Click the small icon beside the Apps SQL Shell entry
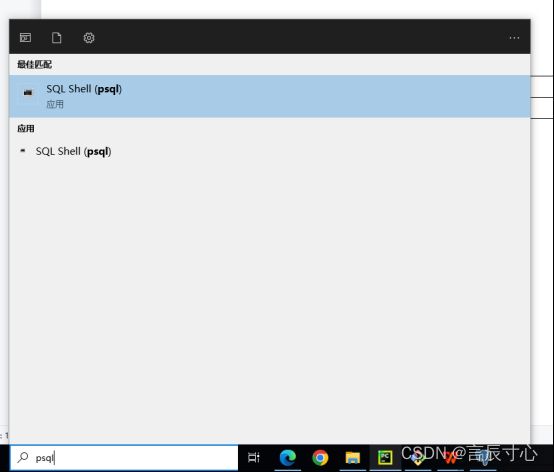The height and width of the screenshot is (472, 554). coord(23,151)
